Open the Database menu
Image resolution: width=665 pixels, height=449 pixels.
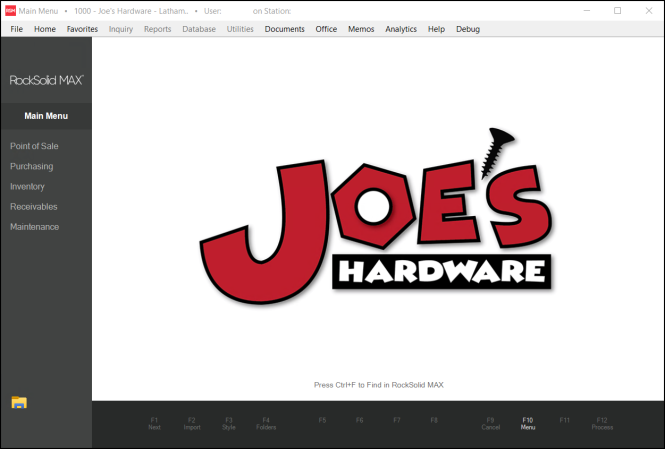tap(199, 29)
